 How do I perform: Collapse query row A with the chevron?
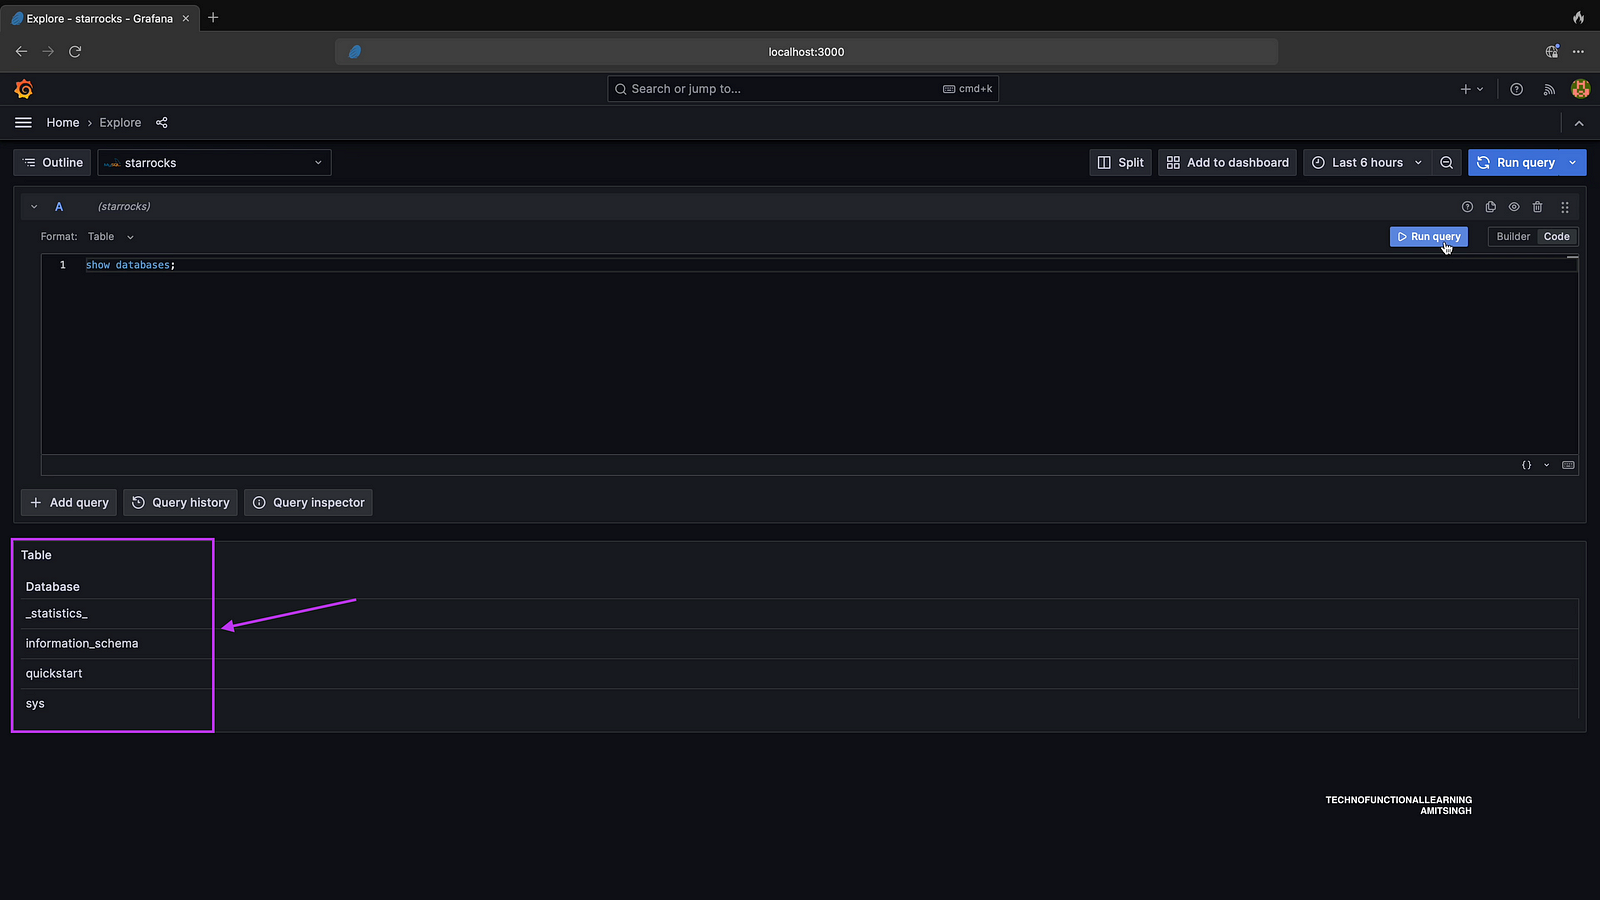click(34, 207)
